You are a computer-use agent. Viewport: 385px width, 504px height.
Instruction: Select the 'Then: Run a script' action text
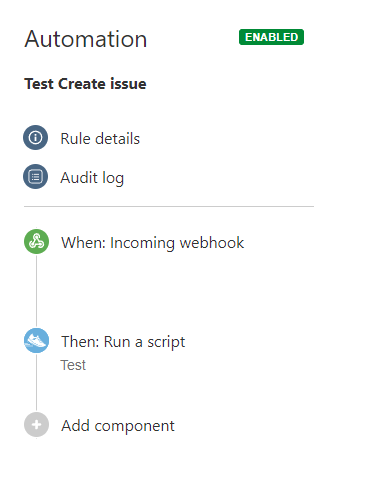(123, 342)
